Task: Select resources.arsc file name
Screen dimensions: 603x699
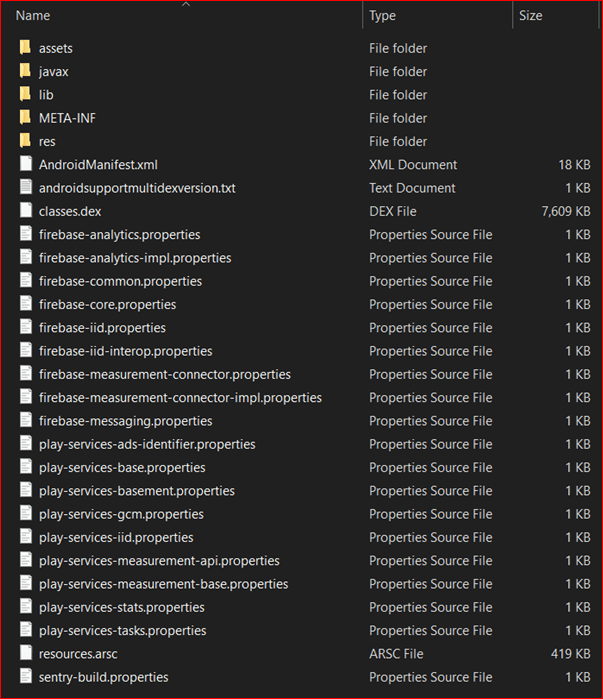Action: click(78, 654)
